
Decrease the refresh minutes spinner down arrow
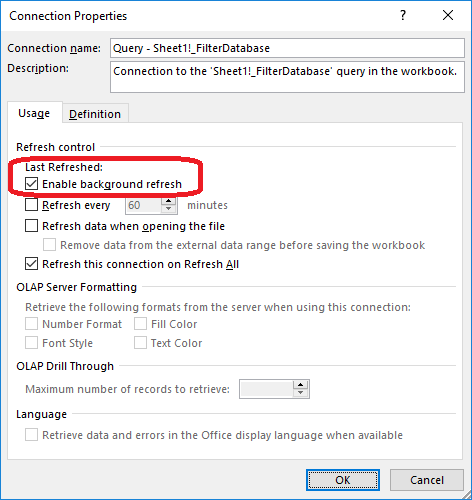coord(169,209)
